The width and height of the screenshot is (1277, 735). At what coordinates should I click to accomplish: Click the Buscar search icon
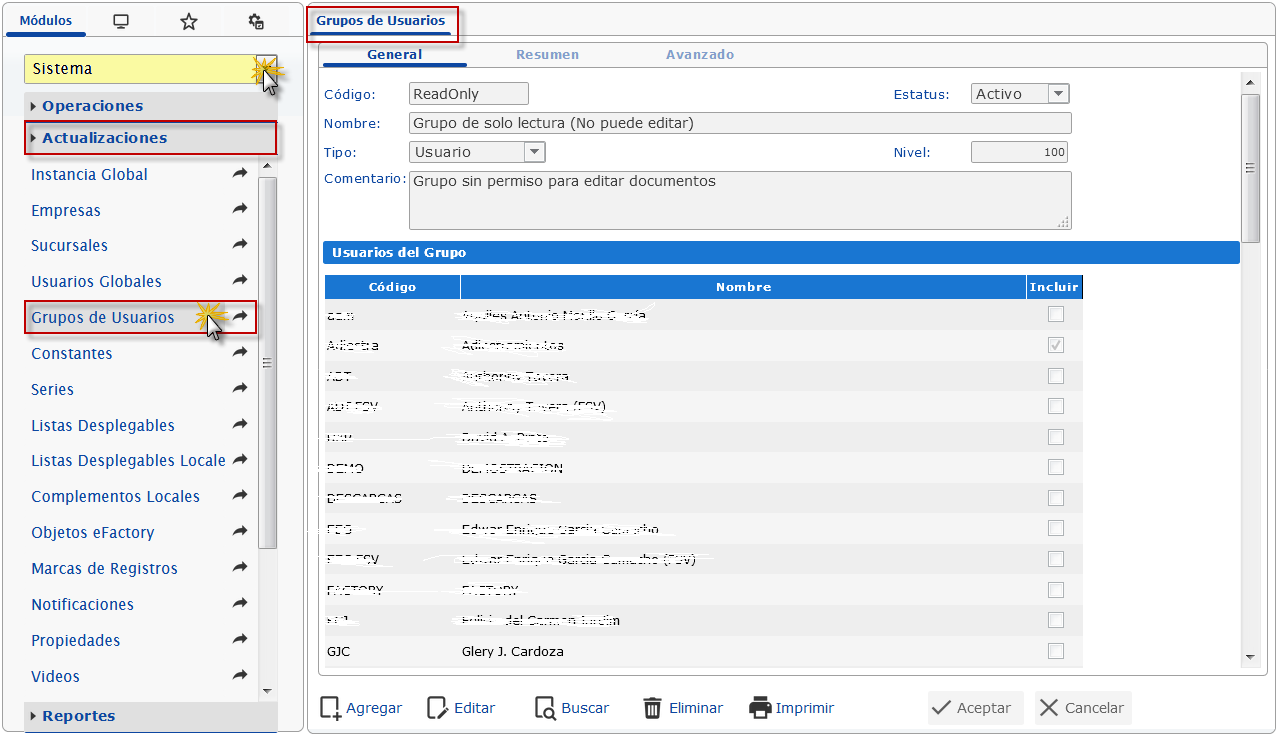pyautogui.click(x=545, y=708)
